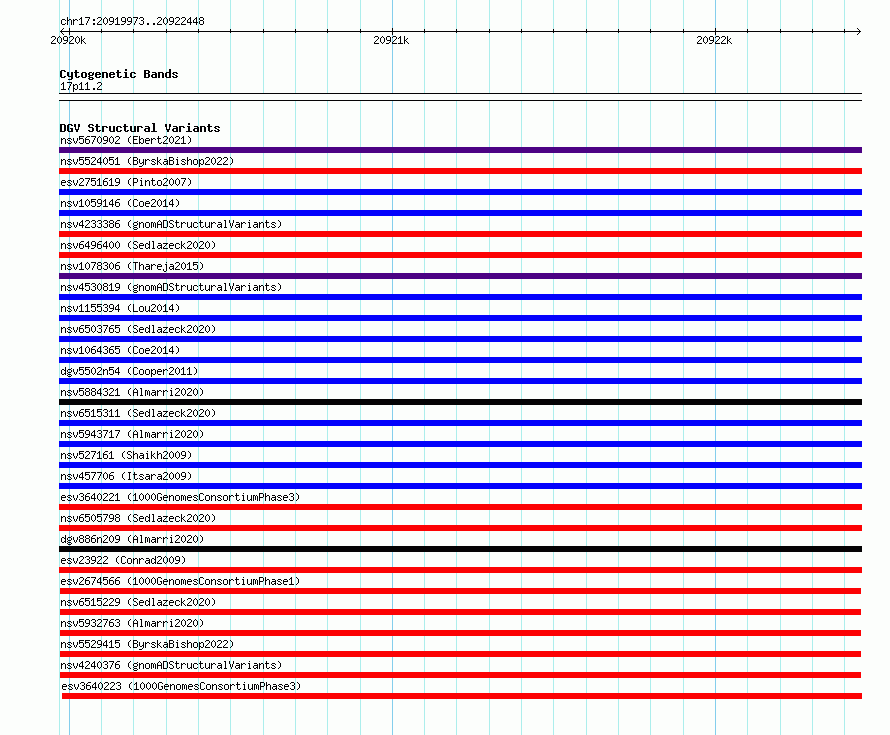Click the DGV Structural Variants track title

[x=140, y=128]
